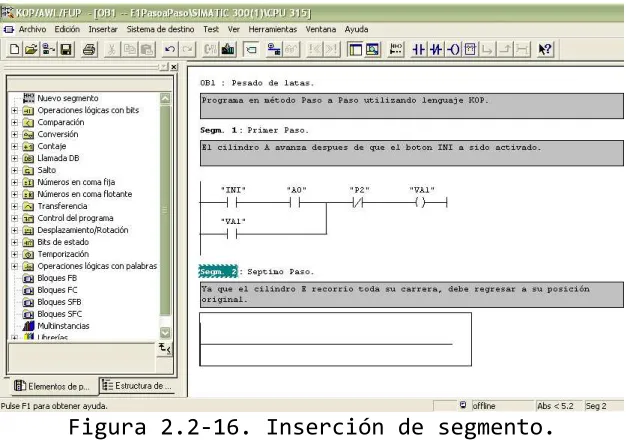Expand the Temporización folder
Screen dimensions: 626x440
(15, 254)
